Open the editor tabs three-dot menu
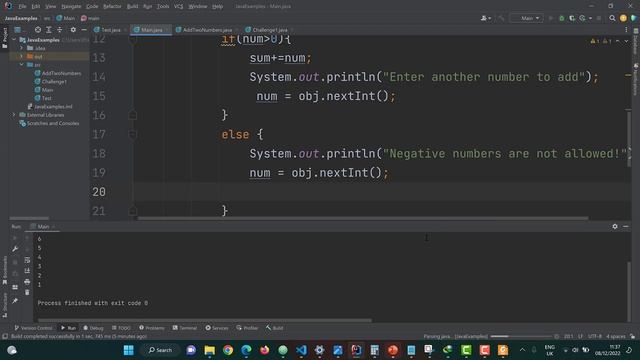The width and height of the screenshot is (640, 360). click(626, 30)
